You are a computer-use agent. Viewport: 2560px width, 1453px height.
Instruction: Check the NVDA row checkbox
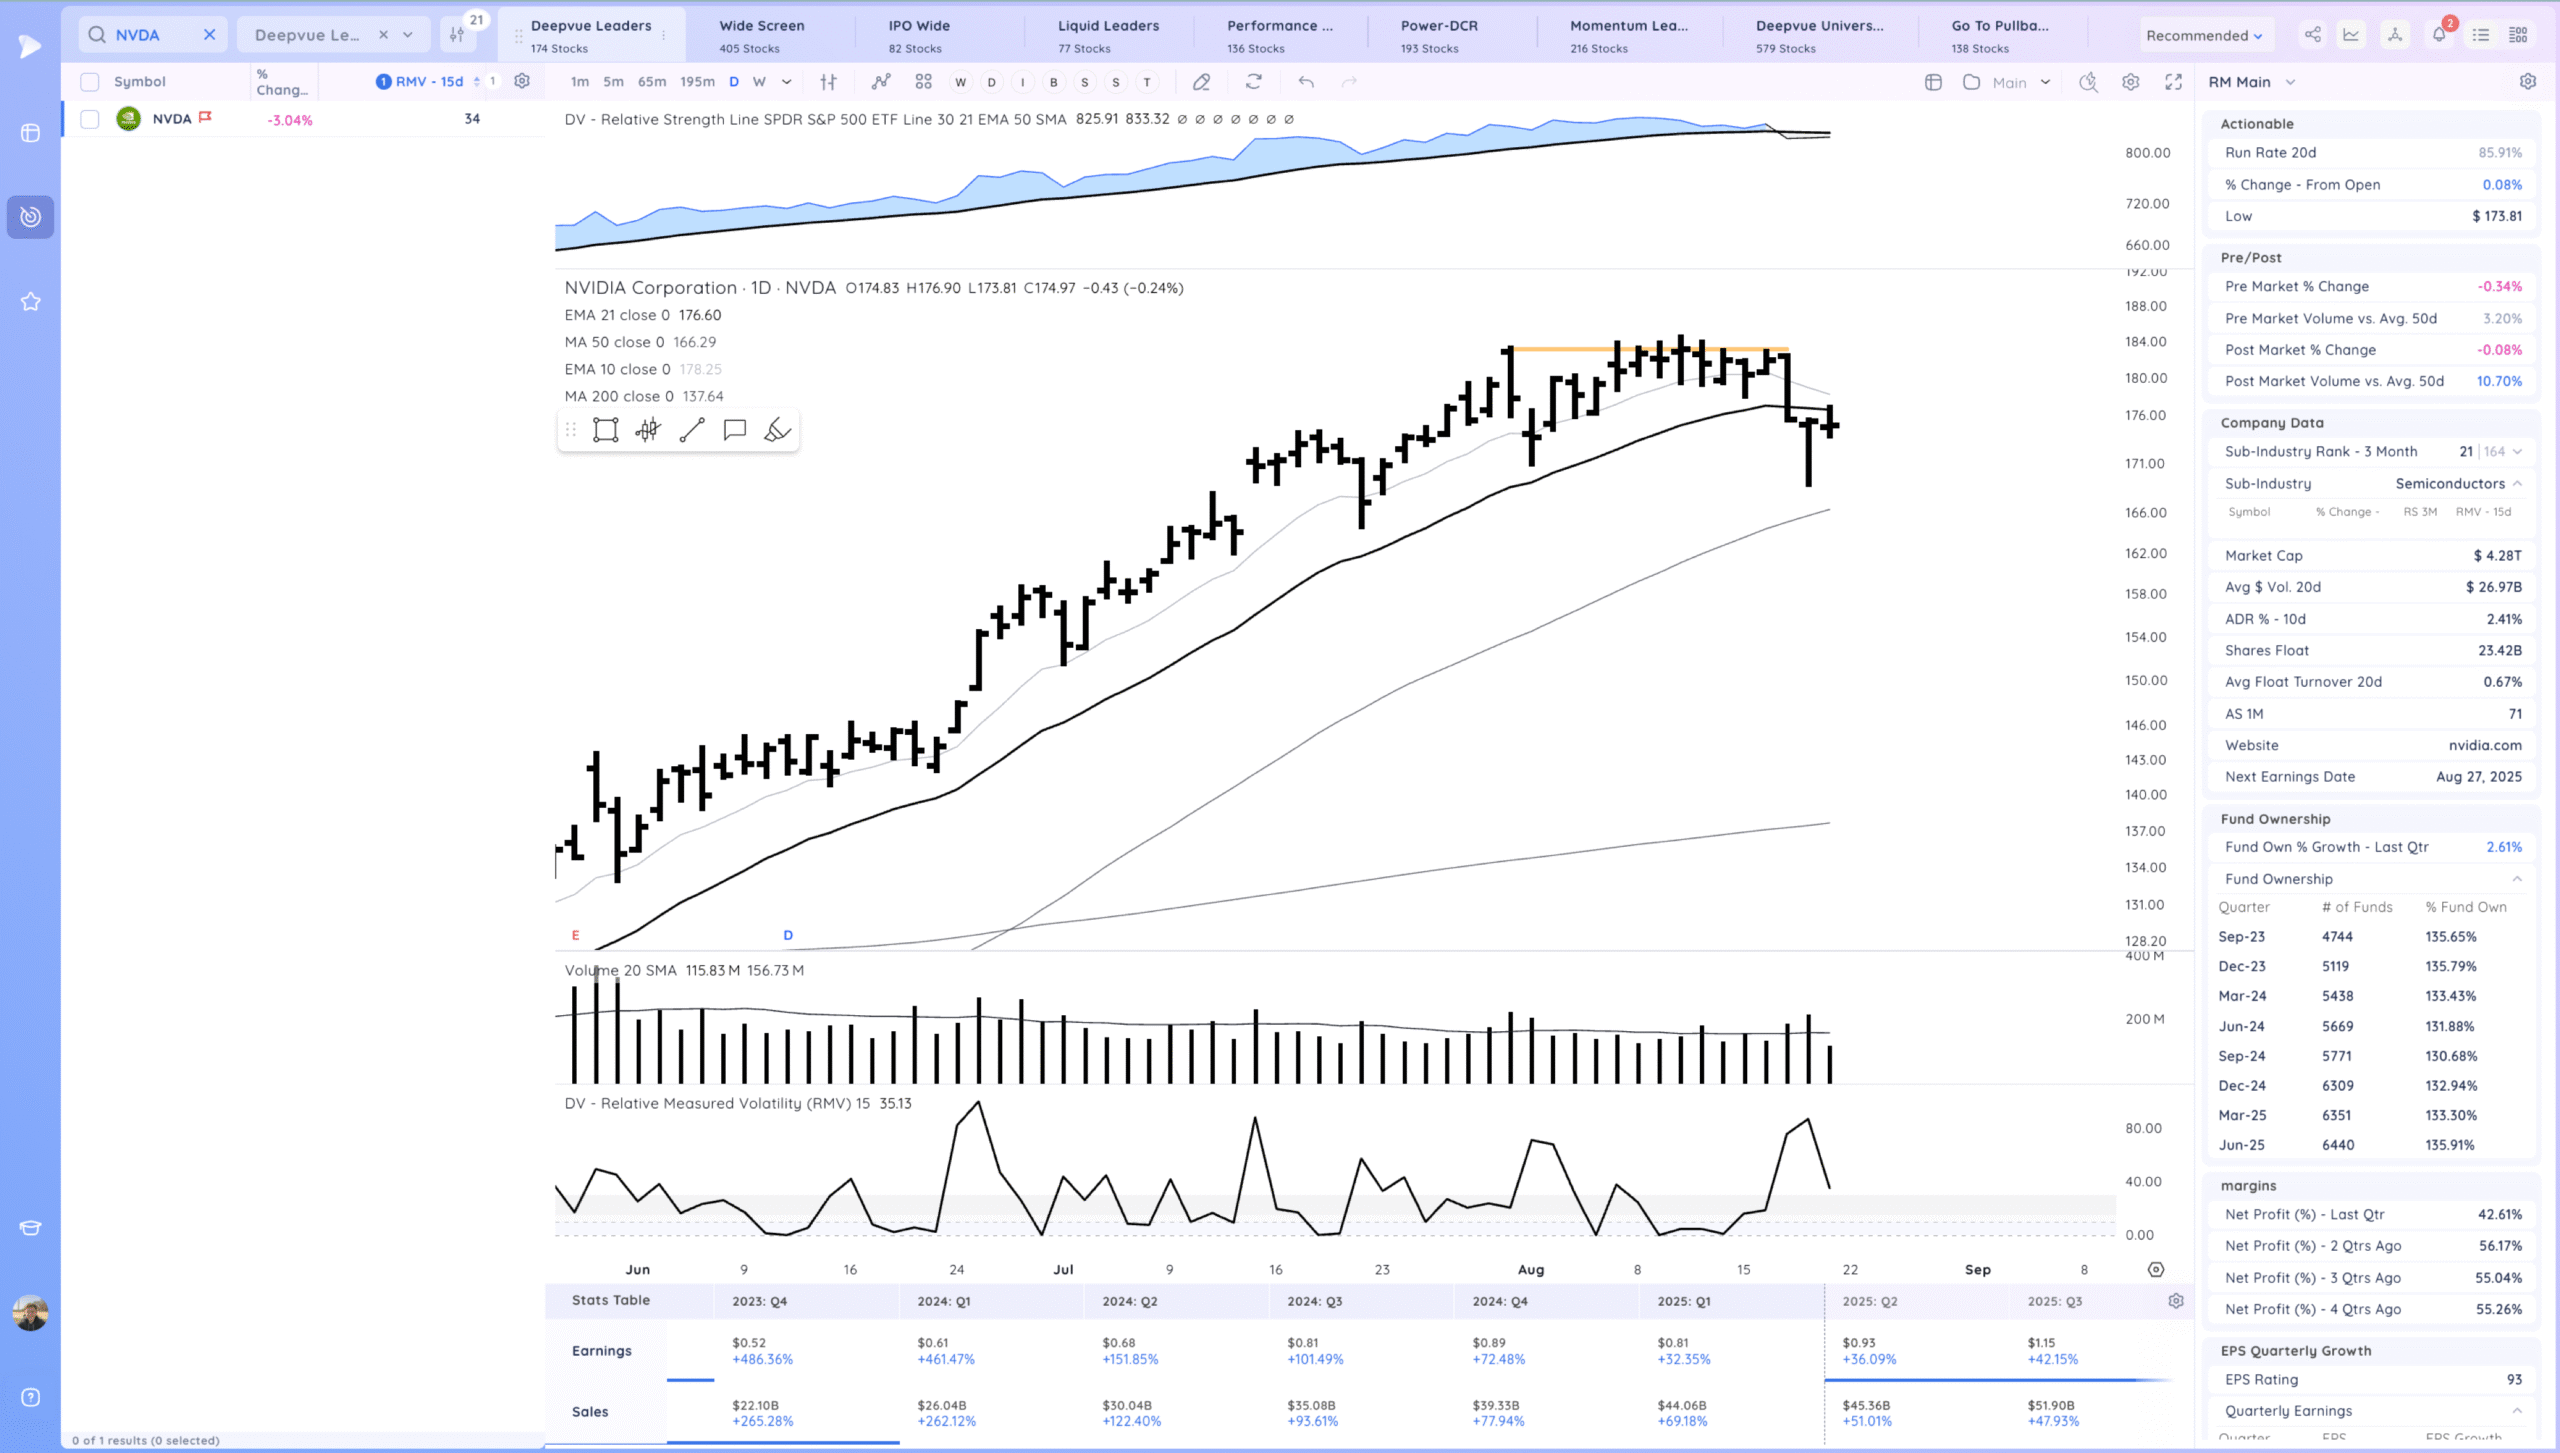(x=90, y=119)
